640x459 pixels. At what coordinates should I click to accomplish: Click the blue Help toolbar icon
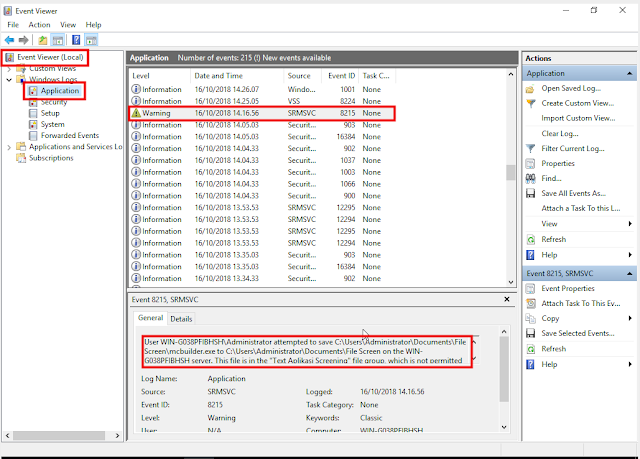tap(76, 40)
